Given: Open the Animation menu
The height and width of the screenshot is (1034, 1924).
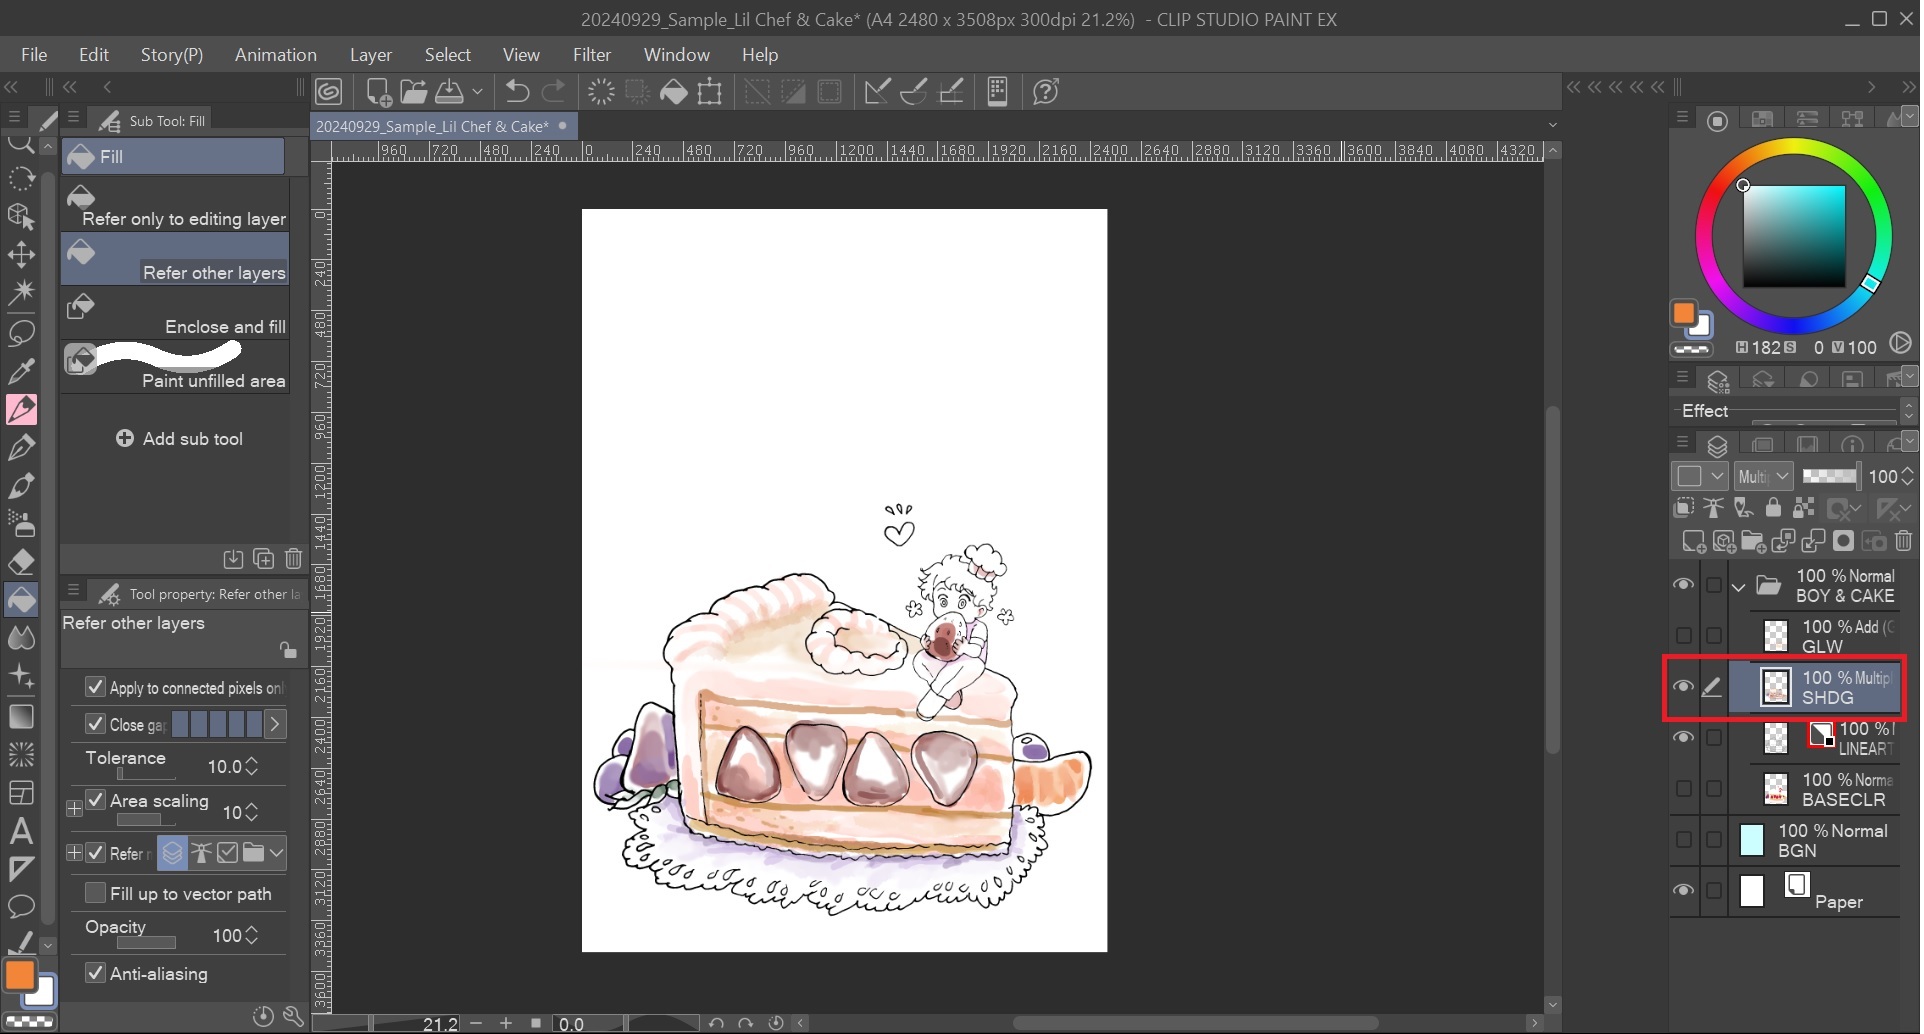Looking at the screenshot, I should pyautogui.click(x=276, y=55).
